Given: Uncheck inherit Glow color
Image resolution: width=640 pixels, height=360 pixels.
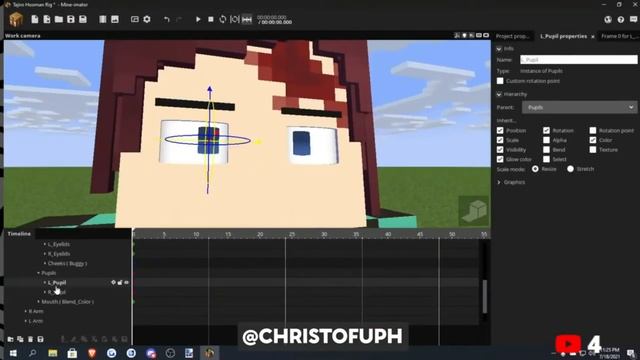Looking at the screenshot, I should pos(500,159).
